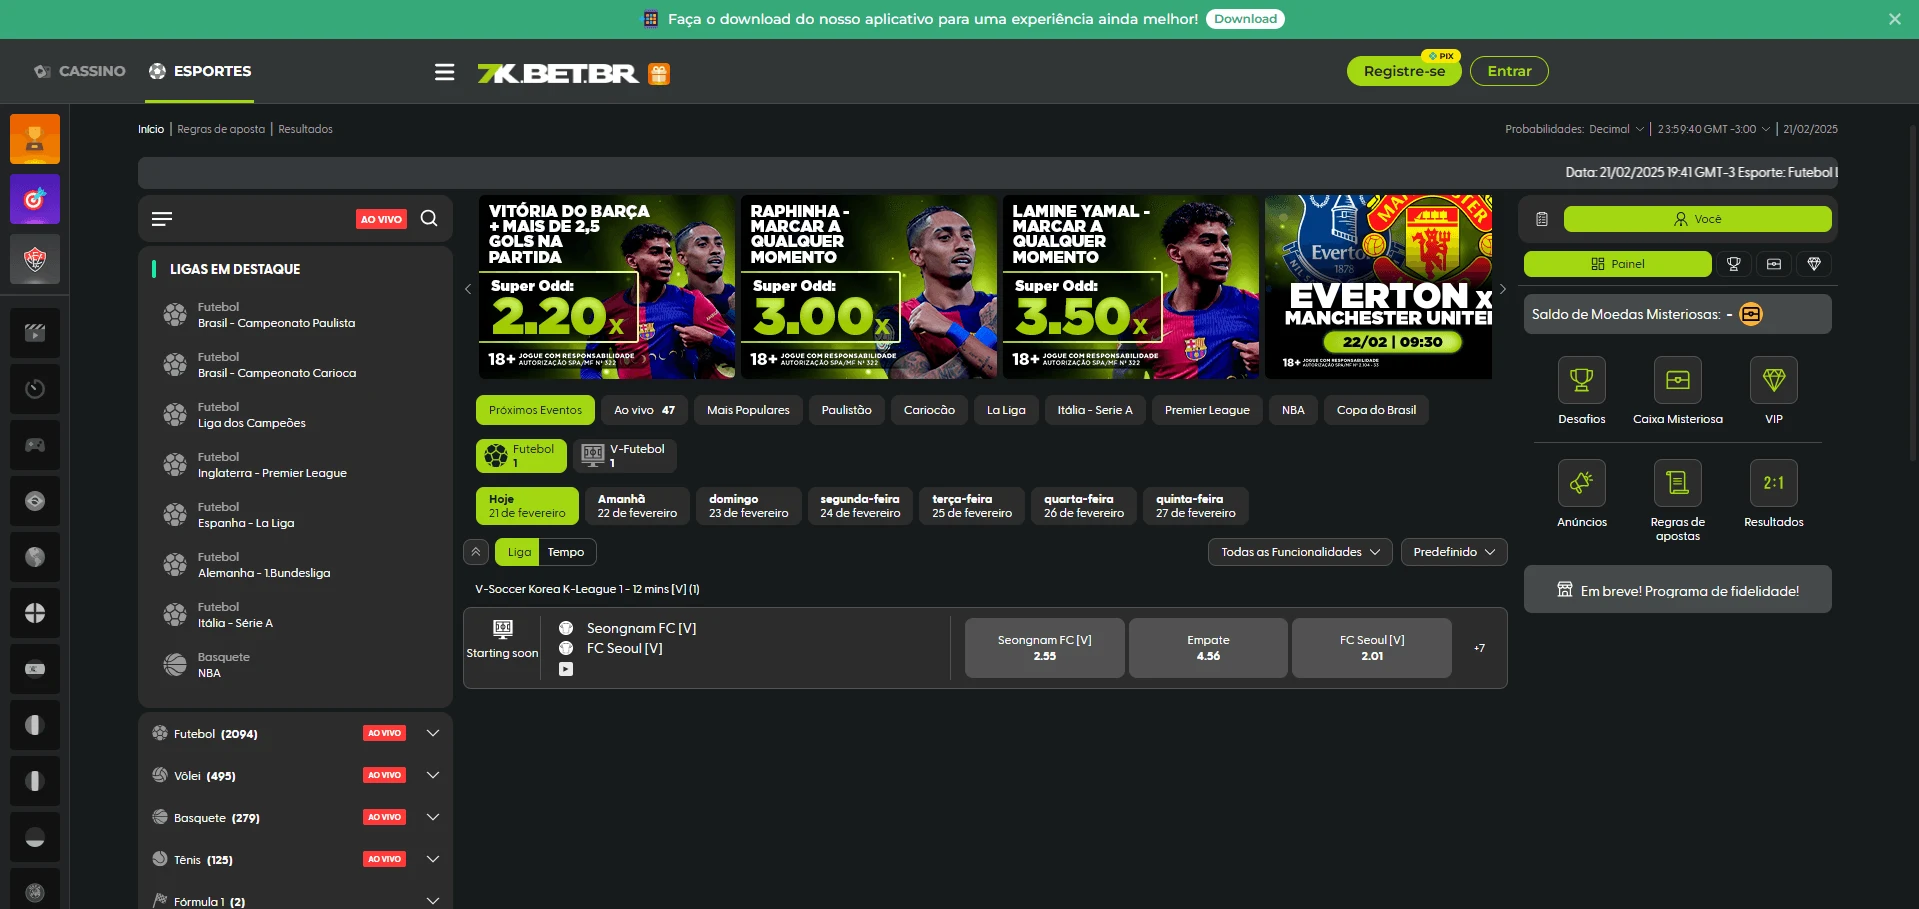
Task: Show live Basquete events via AO VIVO badge
Action: 384,817
